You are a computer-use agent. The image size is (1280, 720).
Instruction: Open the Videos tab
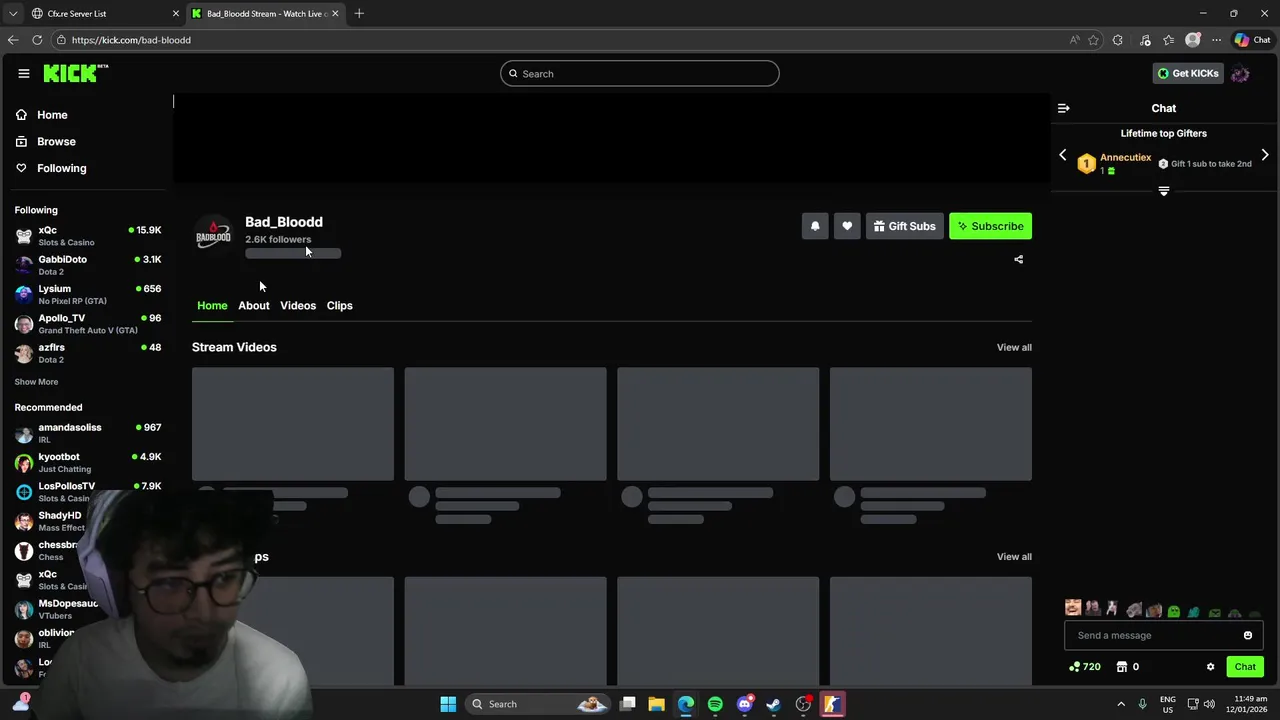coord(298,305)
